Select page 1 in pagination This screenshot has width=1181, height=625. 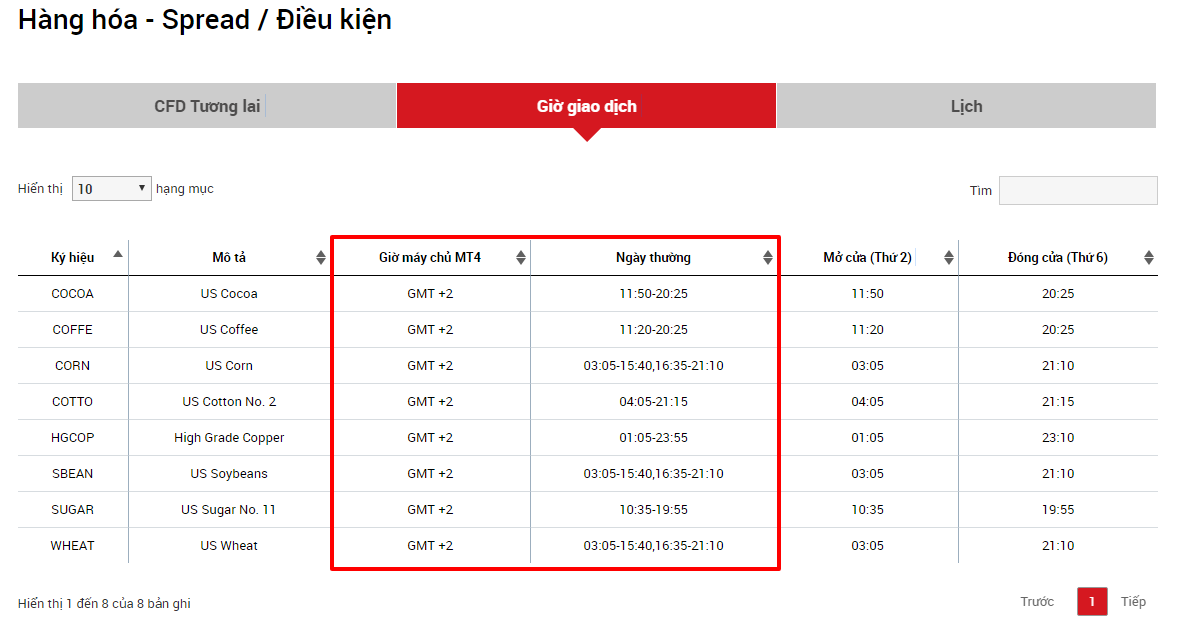pos(1092,602)
